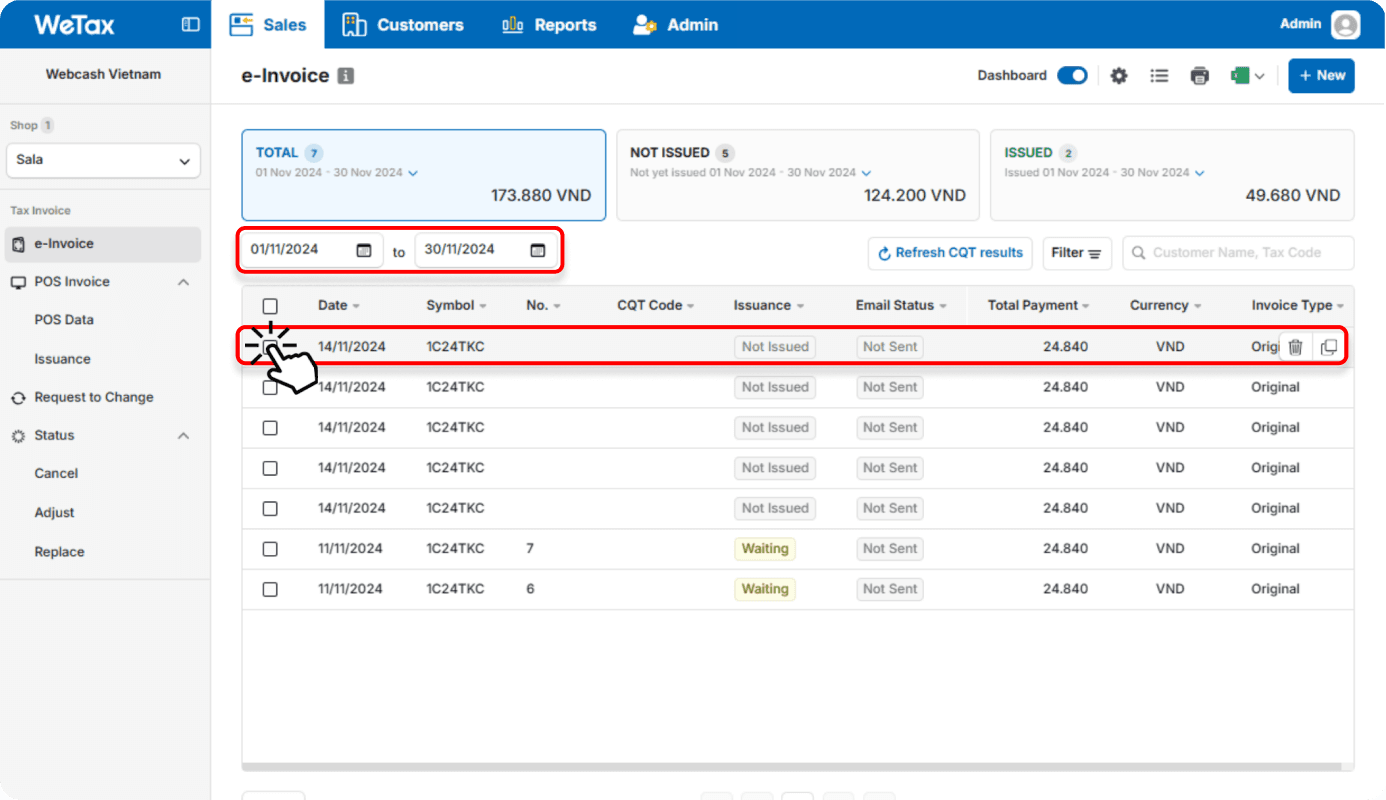The height and width of the screenshot is (800, 1386).
Task: Sort by the CQT Code column header
Action: click(x=655, y=306)
